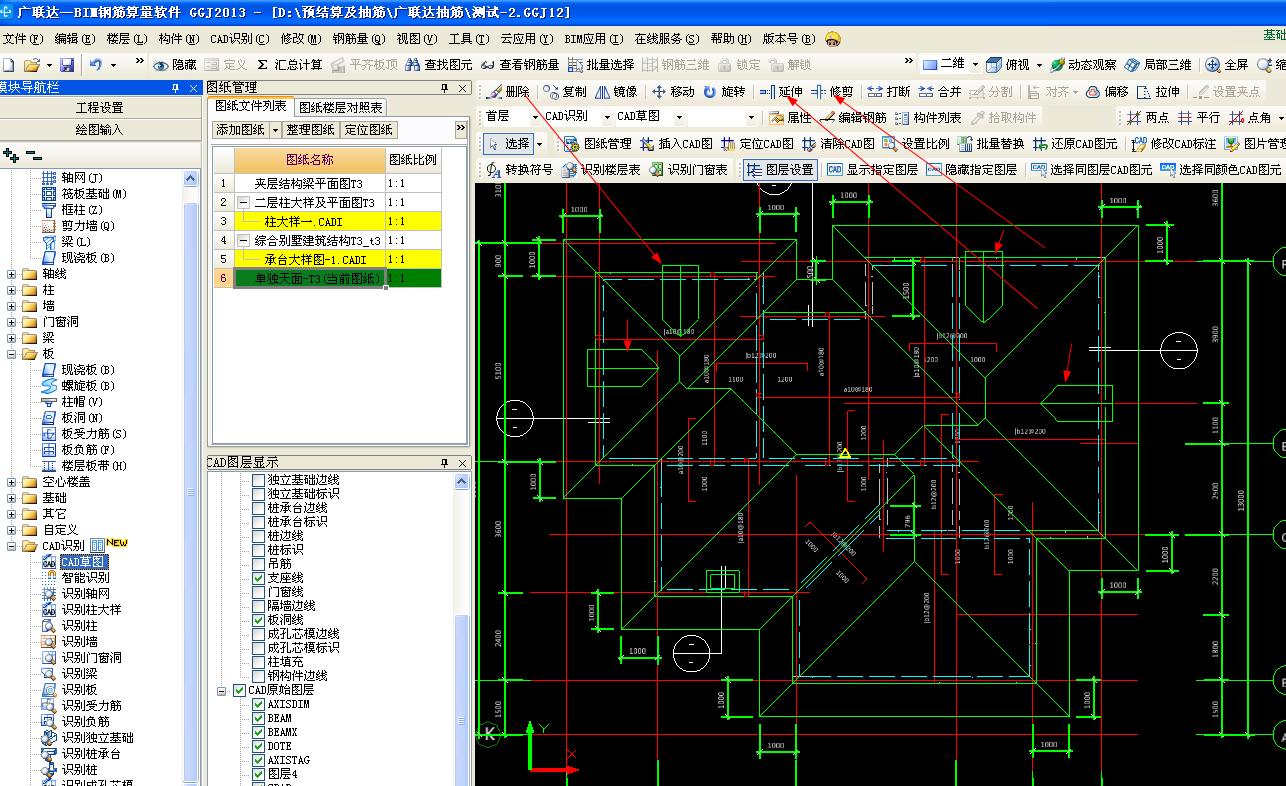This screenshot has height=786, width=1286.
Task: Switch to 图纸文件列表 tab
Action: pyautogui.click(x=251, y=106)
